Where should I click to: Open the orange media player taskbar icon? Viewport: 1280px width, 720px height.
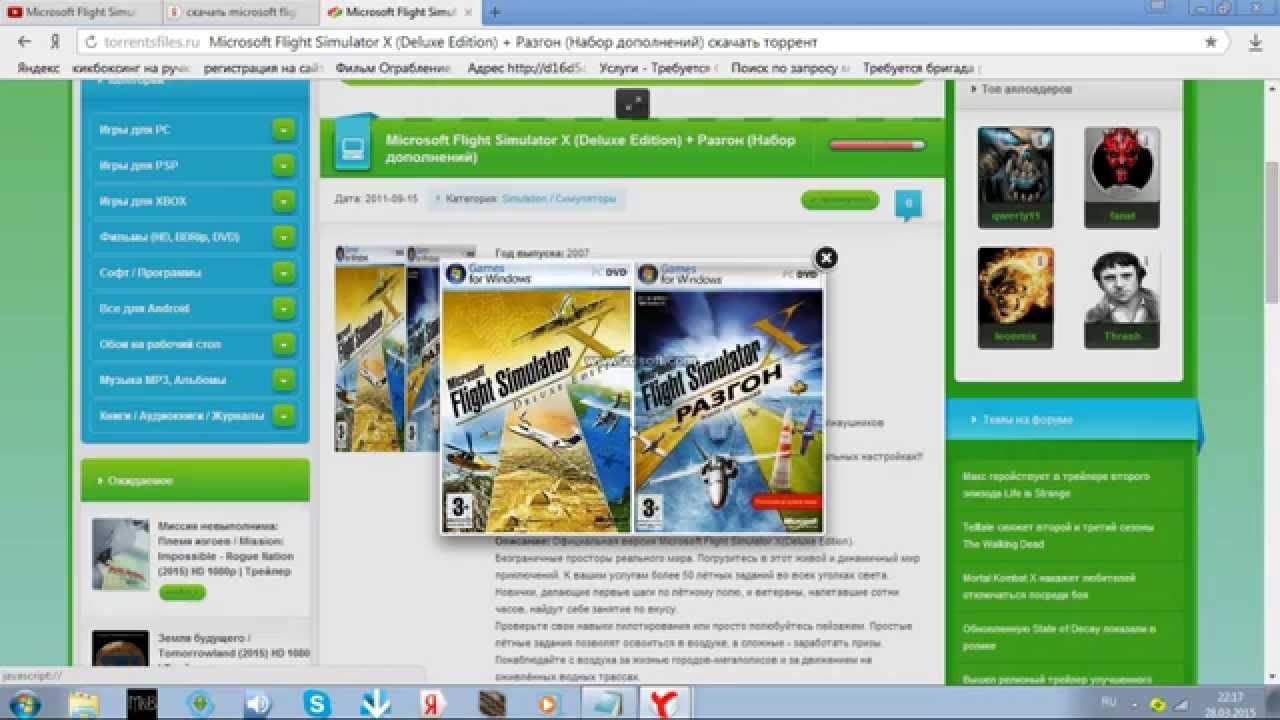click(548, 704)
